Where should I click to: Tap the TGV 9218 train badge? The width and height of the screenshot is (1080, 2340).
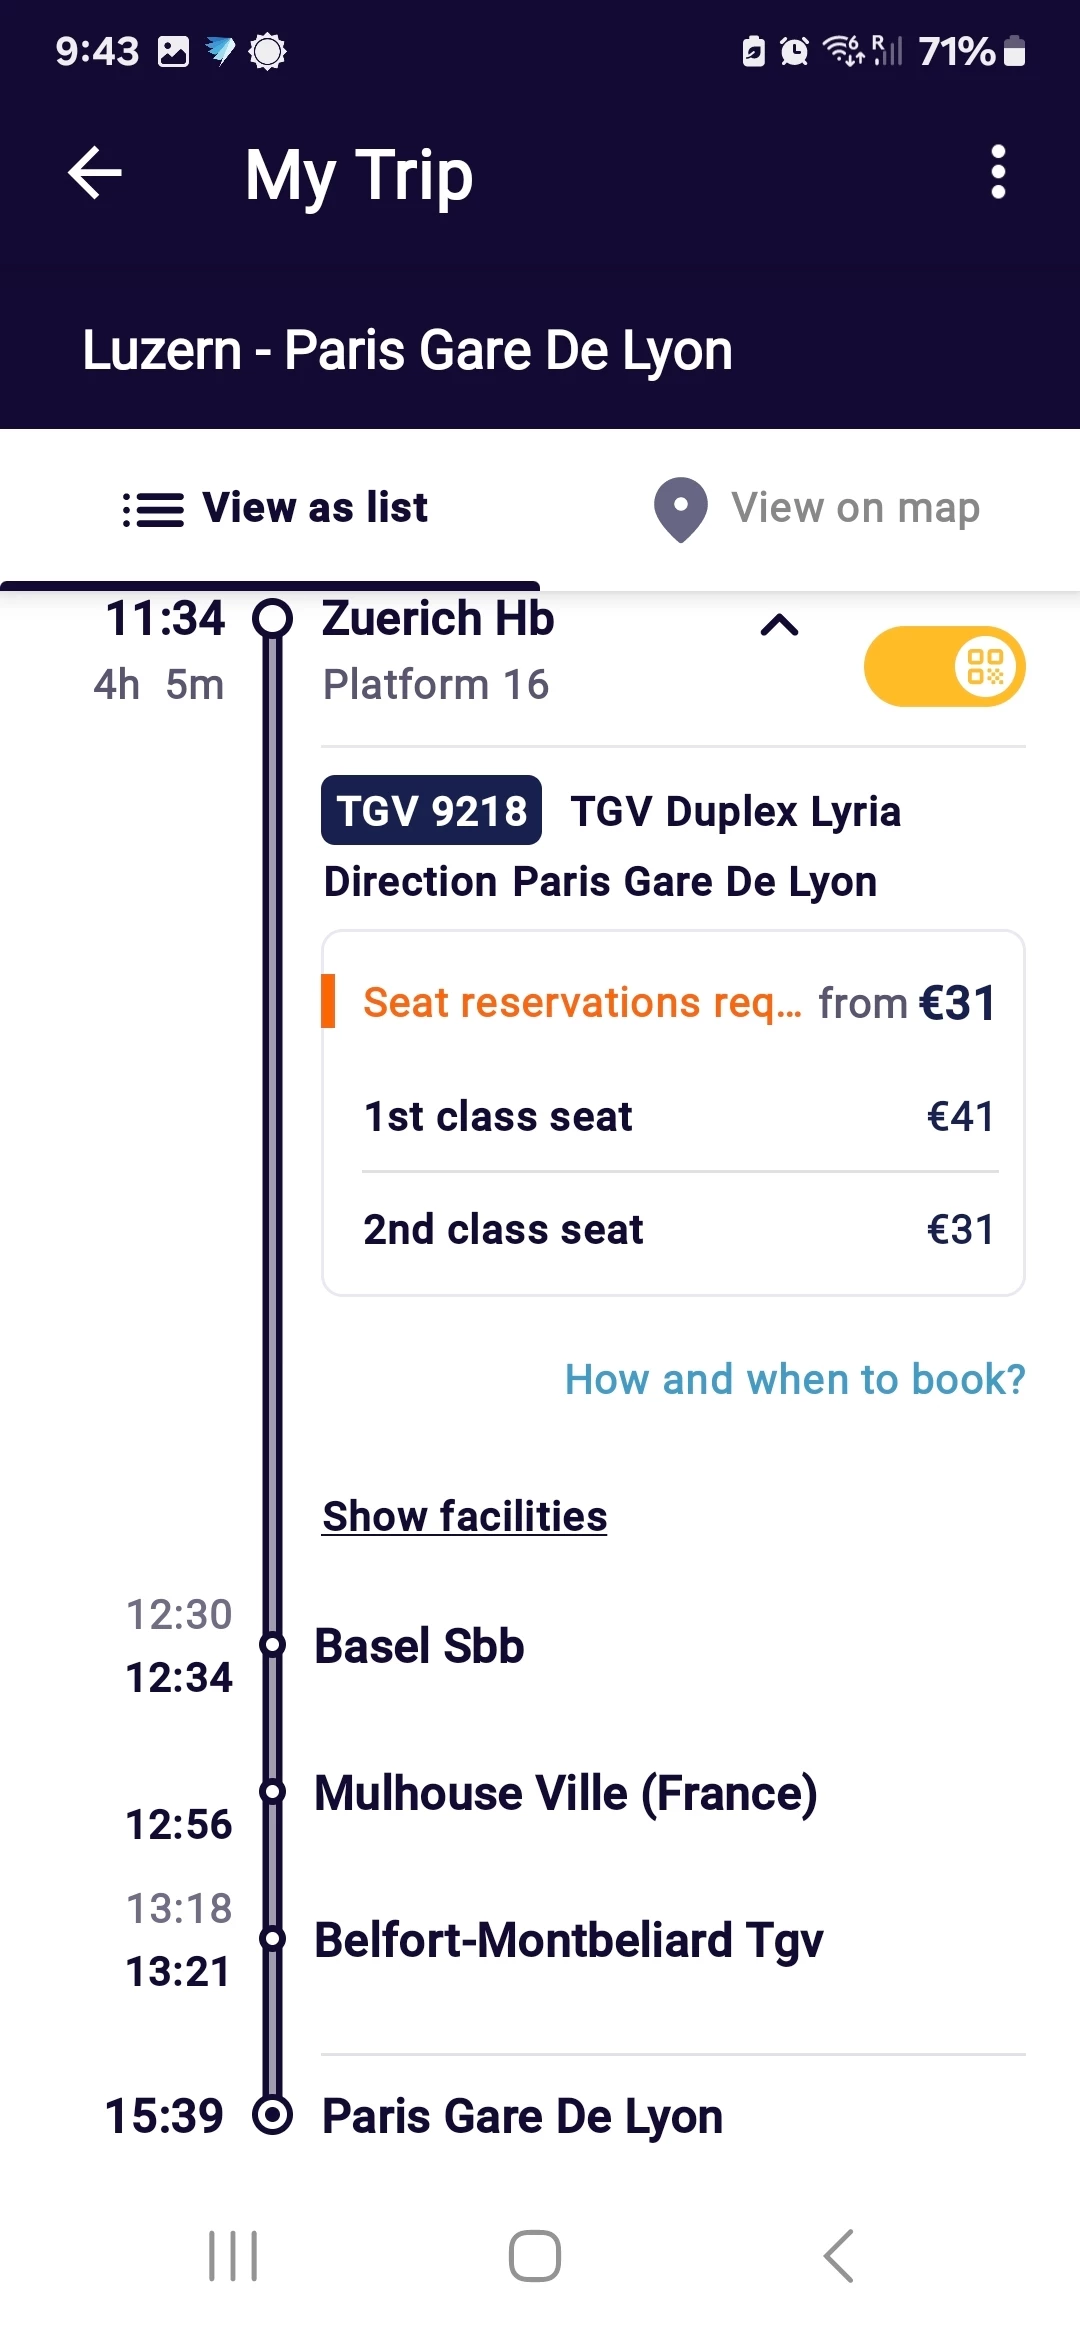(x=431, y=811)
